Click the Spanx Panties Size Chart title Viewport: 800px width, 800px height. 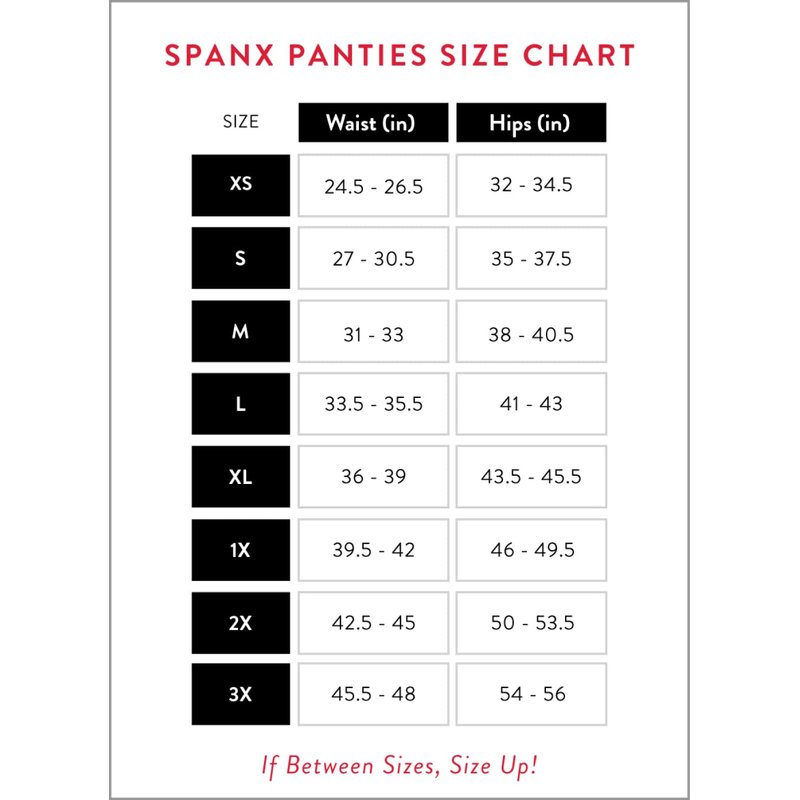[x=400, y=55]
